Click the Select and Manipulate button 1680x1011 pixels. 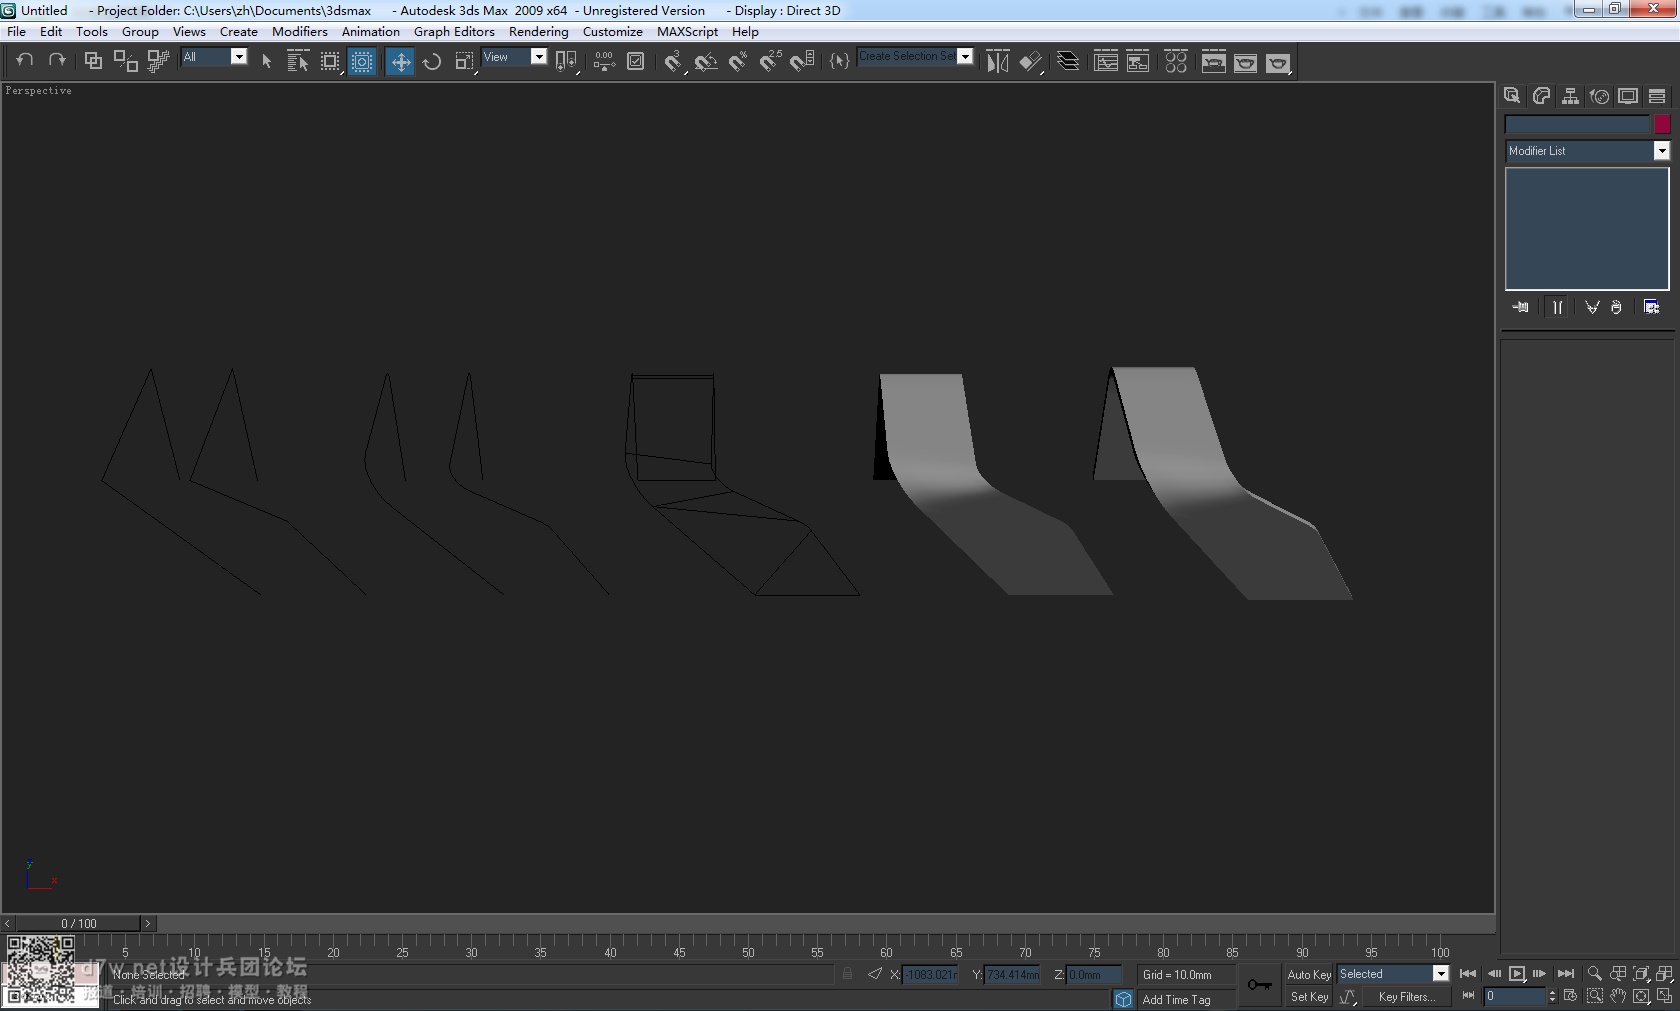pos(604,61)
